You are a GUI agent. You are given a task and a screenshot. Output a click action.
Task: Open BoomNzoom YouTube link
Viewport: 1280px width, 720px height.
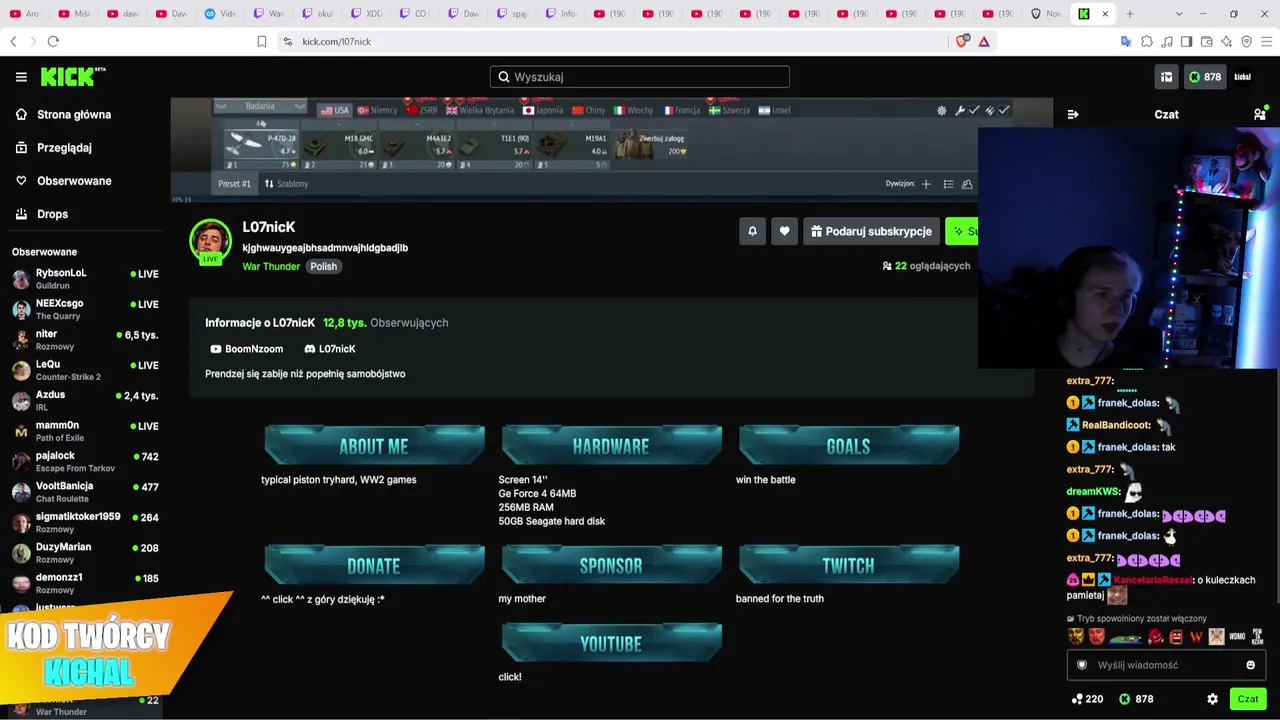[246, 349]
